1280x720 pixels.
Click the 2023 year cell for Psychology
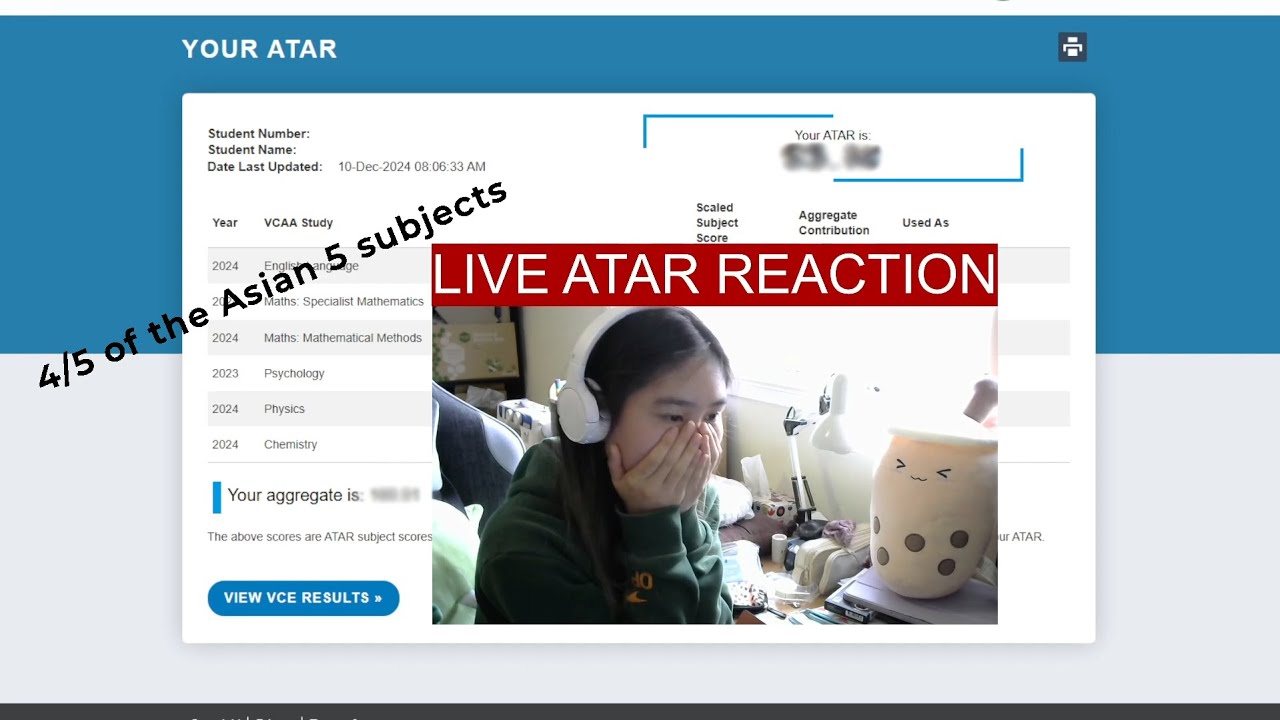[x=225, y=373]
